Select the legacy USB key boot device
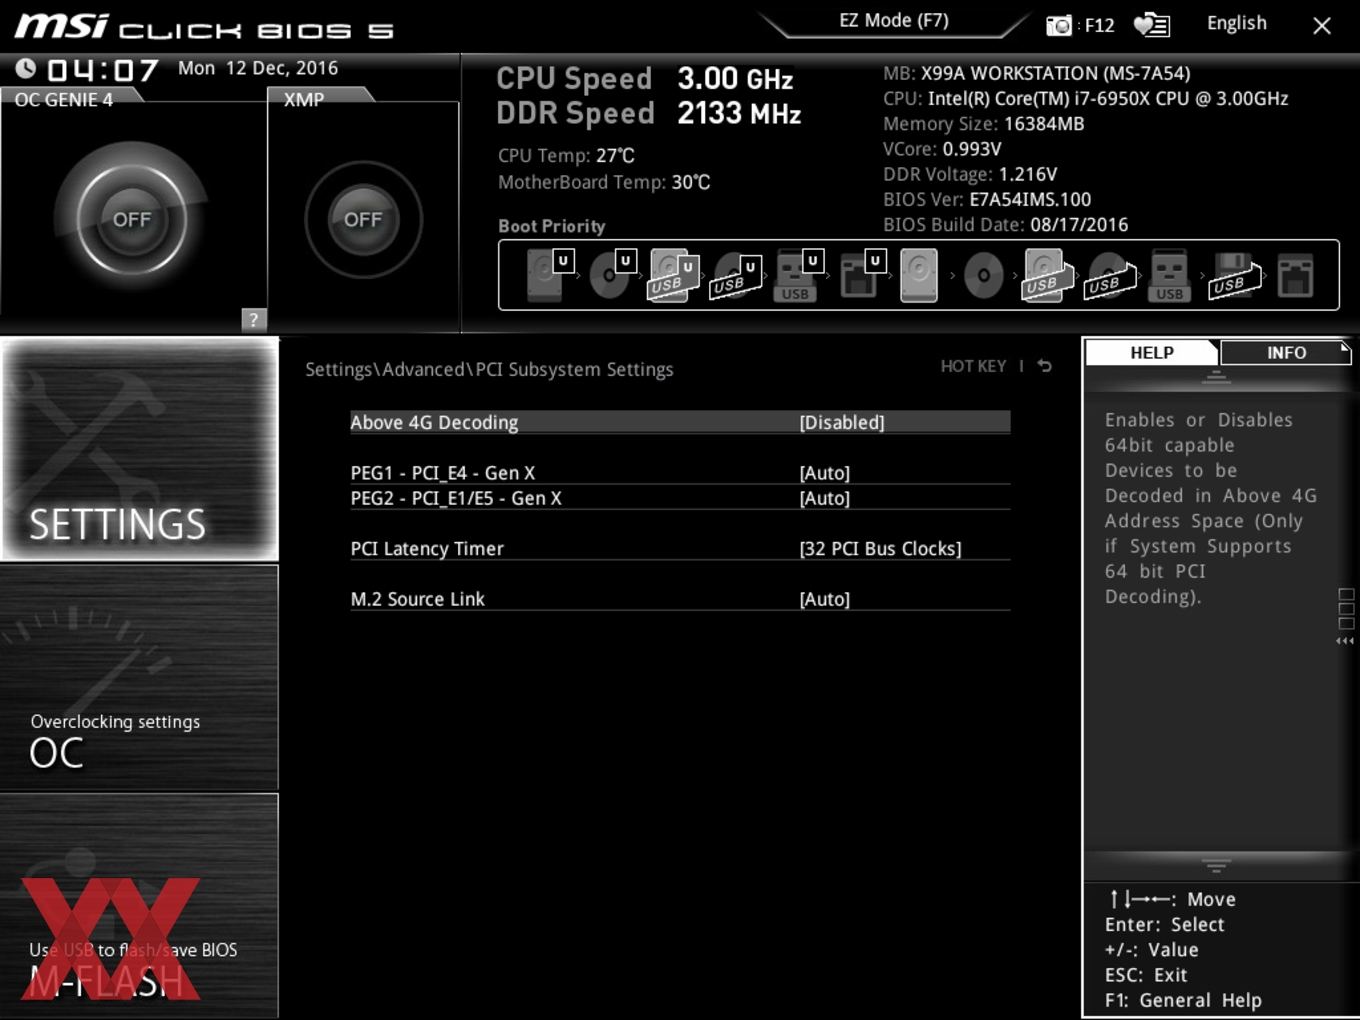This screenshot has width=1360, height=1020. [x=1170, y=275]
